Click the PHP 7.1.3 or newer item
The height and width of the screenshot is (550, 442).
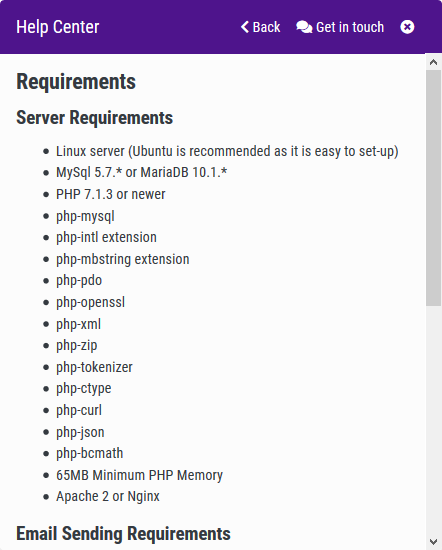pos(110,194)
